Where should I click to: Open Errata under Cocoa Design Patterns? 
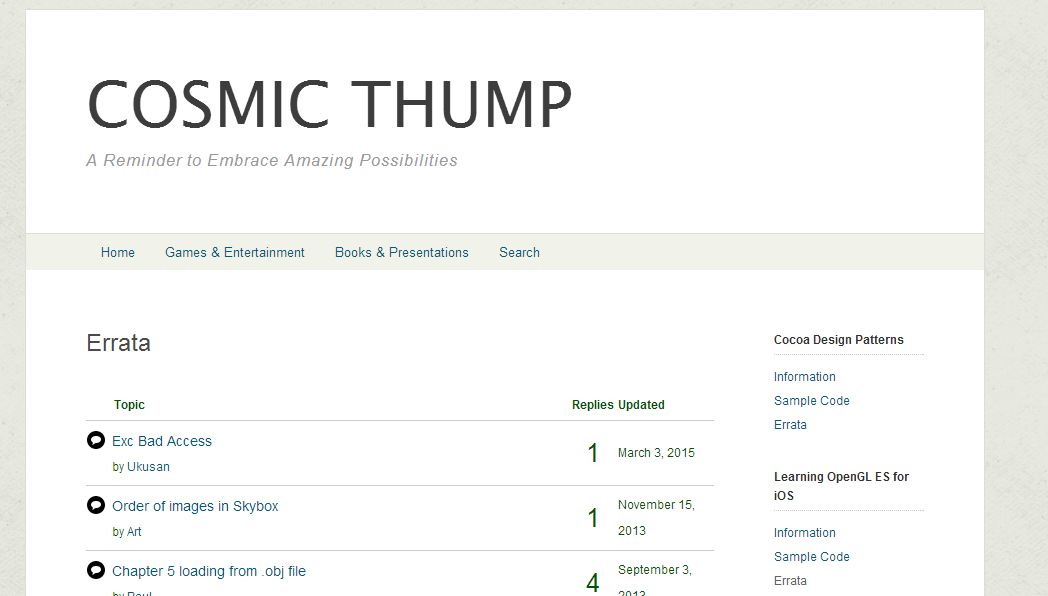tap(790, 425)
